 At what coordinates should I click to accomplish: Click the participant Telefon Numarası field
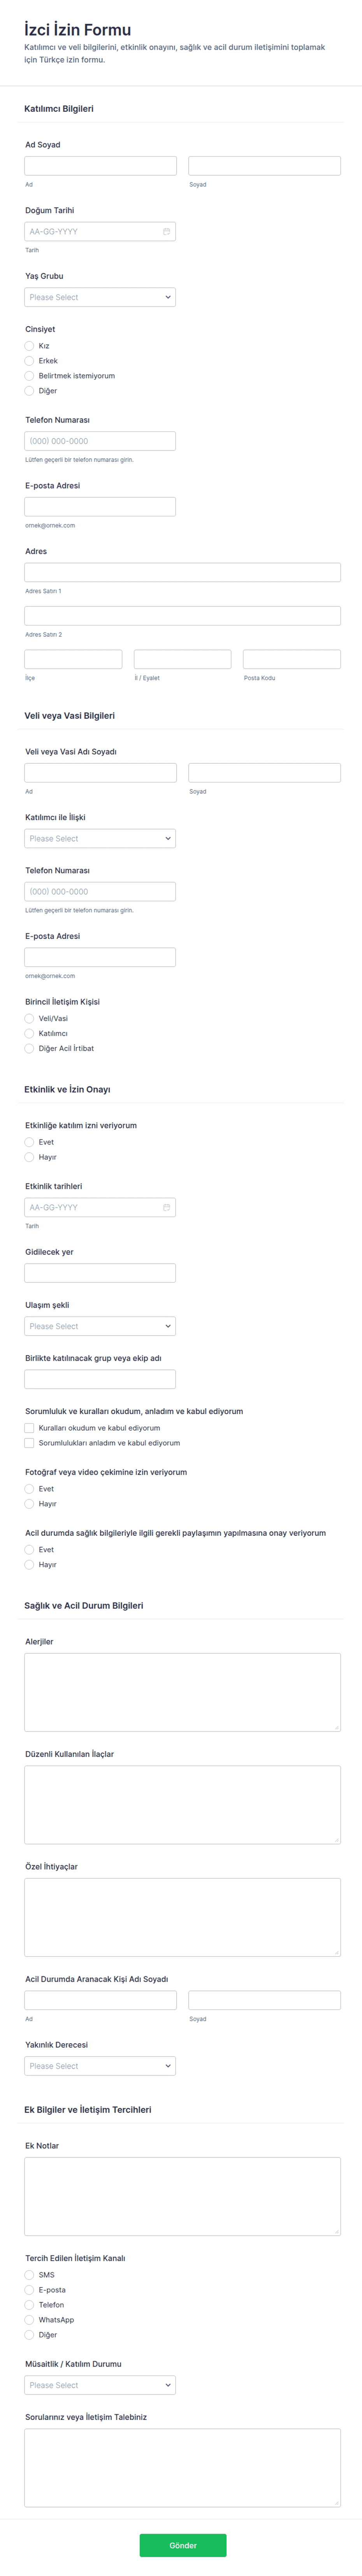tap(100, 441)
